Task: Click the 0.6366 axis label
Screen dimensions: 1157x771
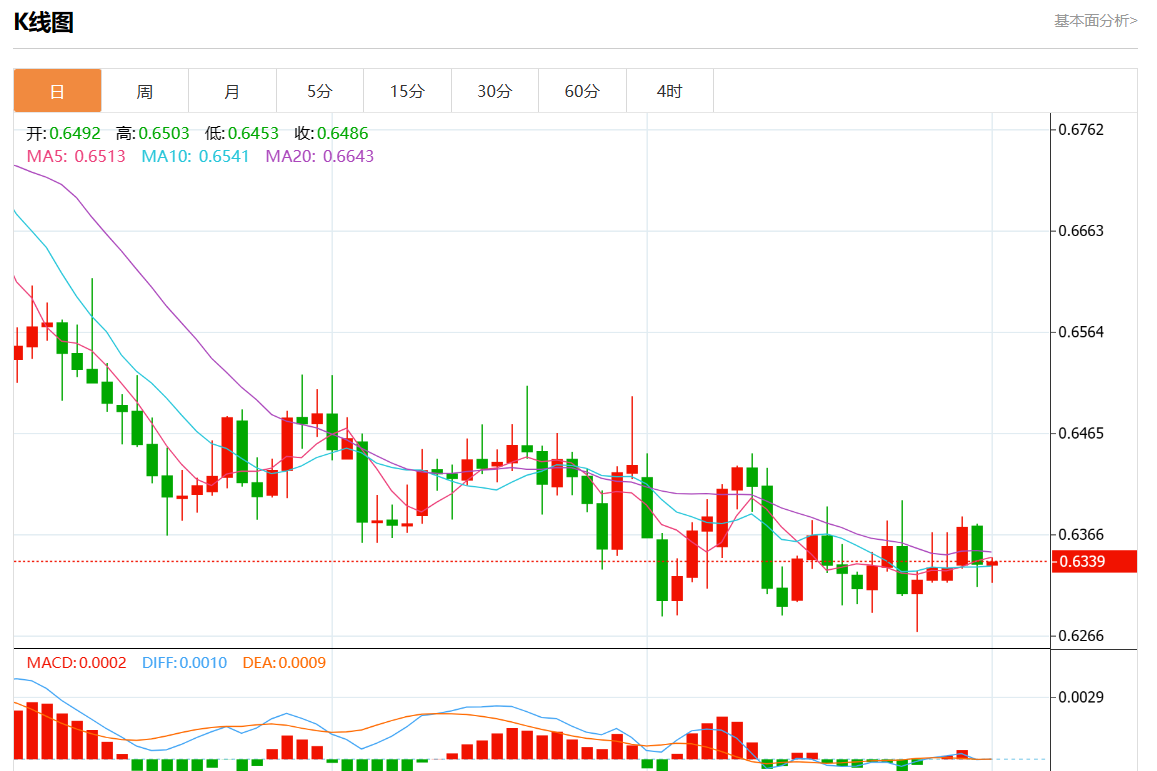Action: tap(1081, 534)
